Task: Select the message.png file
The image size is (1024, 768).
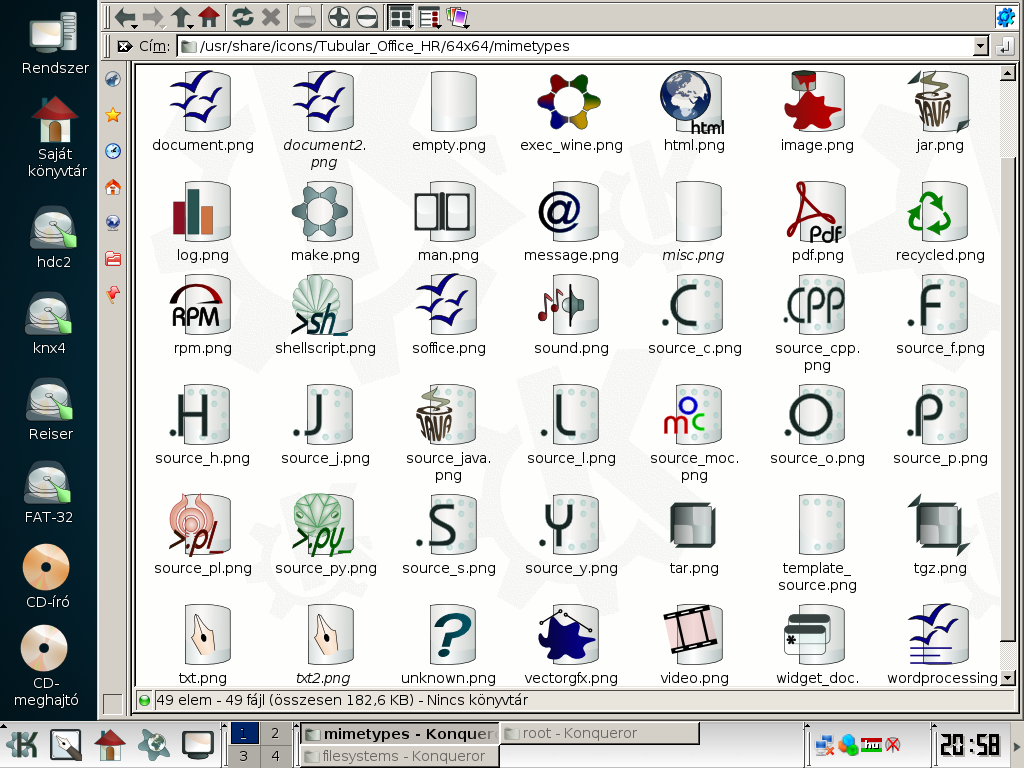Action: click(571, 221)
